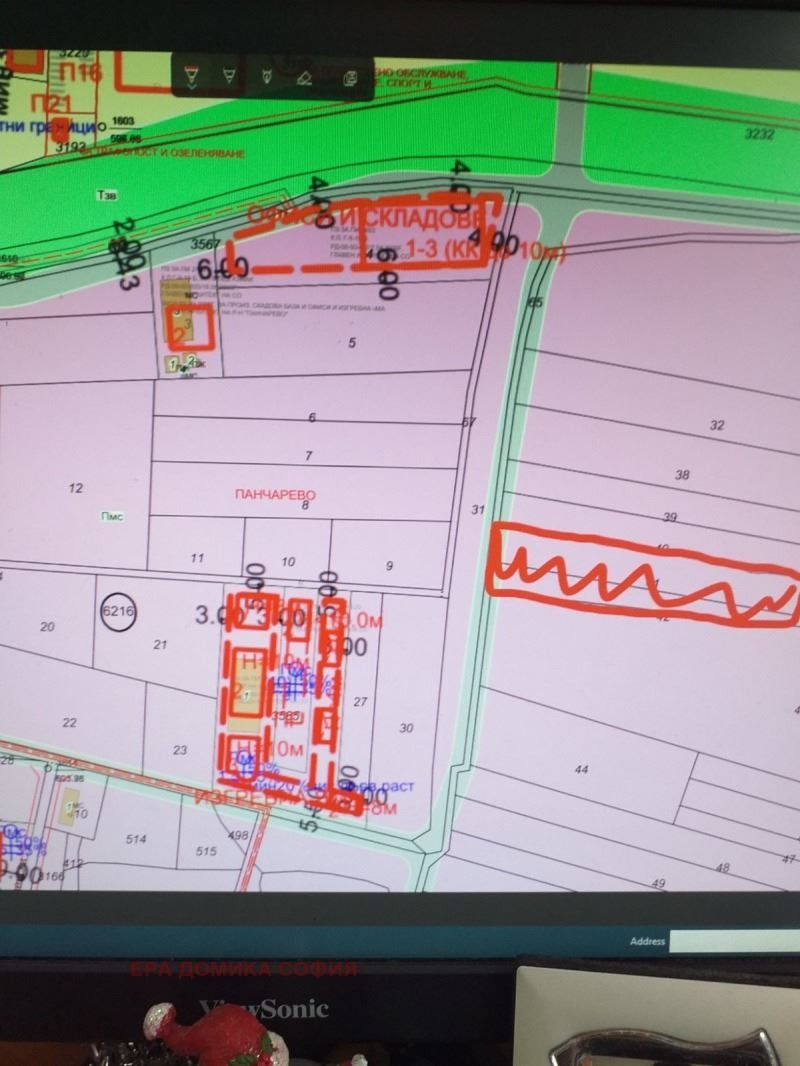
Task: Select parcel 38 on the map
Action: click(683, 475)
